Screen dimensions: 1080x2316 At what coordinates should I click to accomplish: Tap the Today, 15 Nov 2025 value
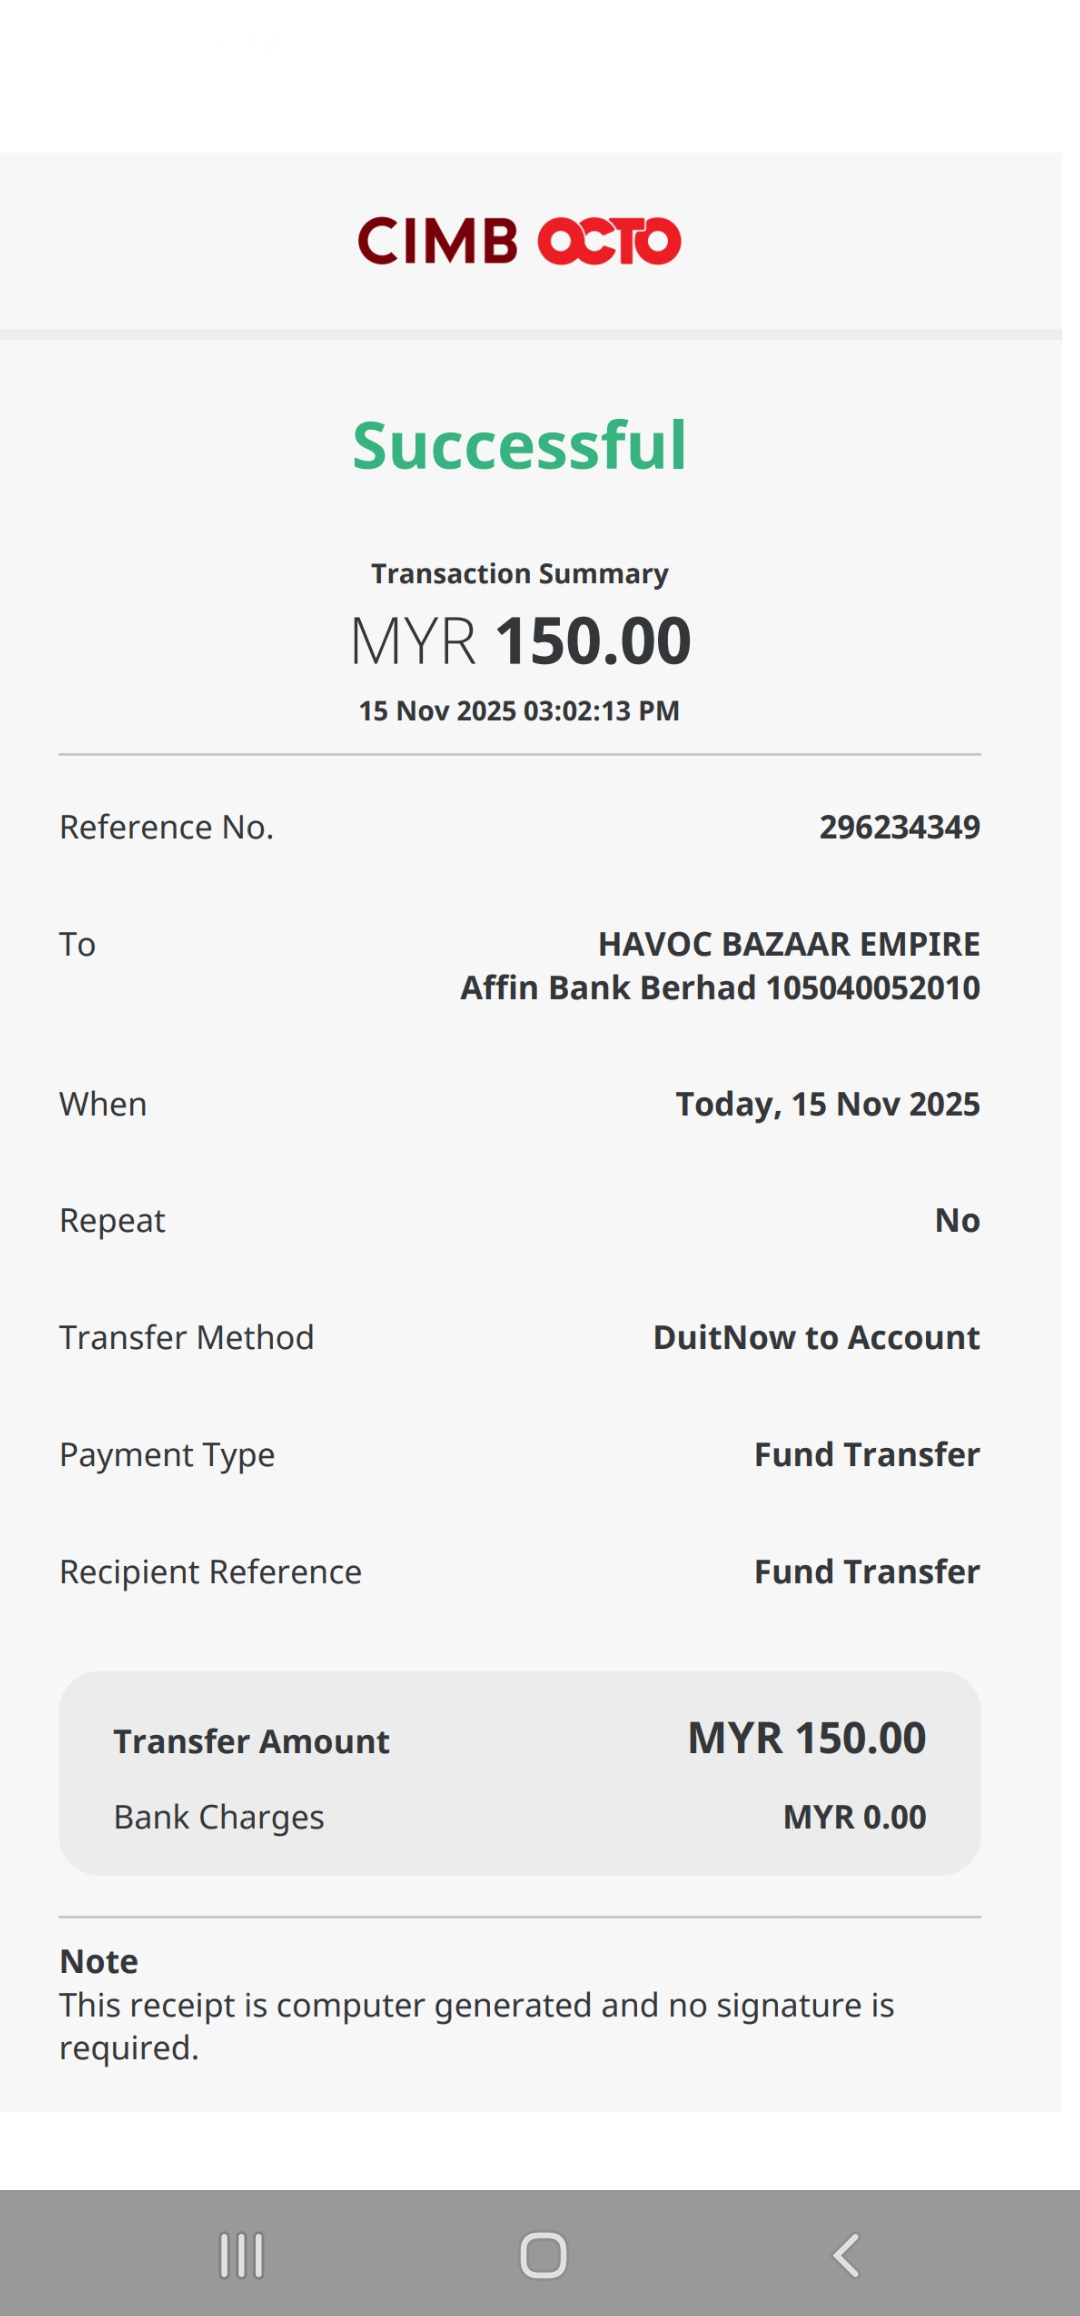(827, 1104)
